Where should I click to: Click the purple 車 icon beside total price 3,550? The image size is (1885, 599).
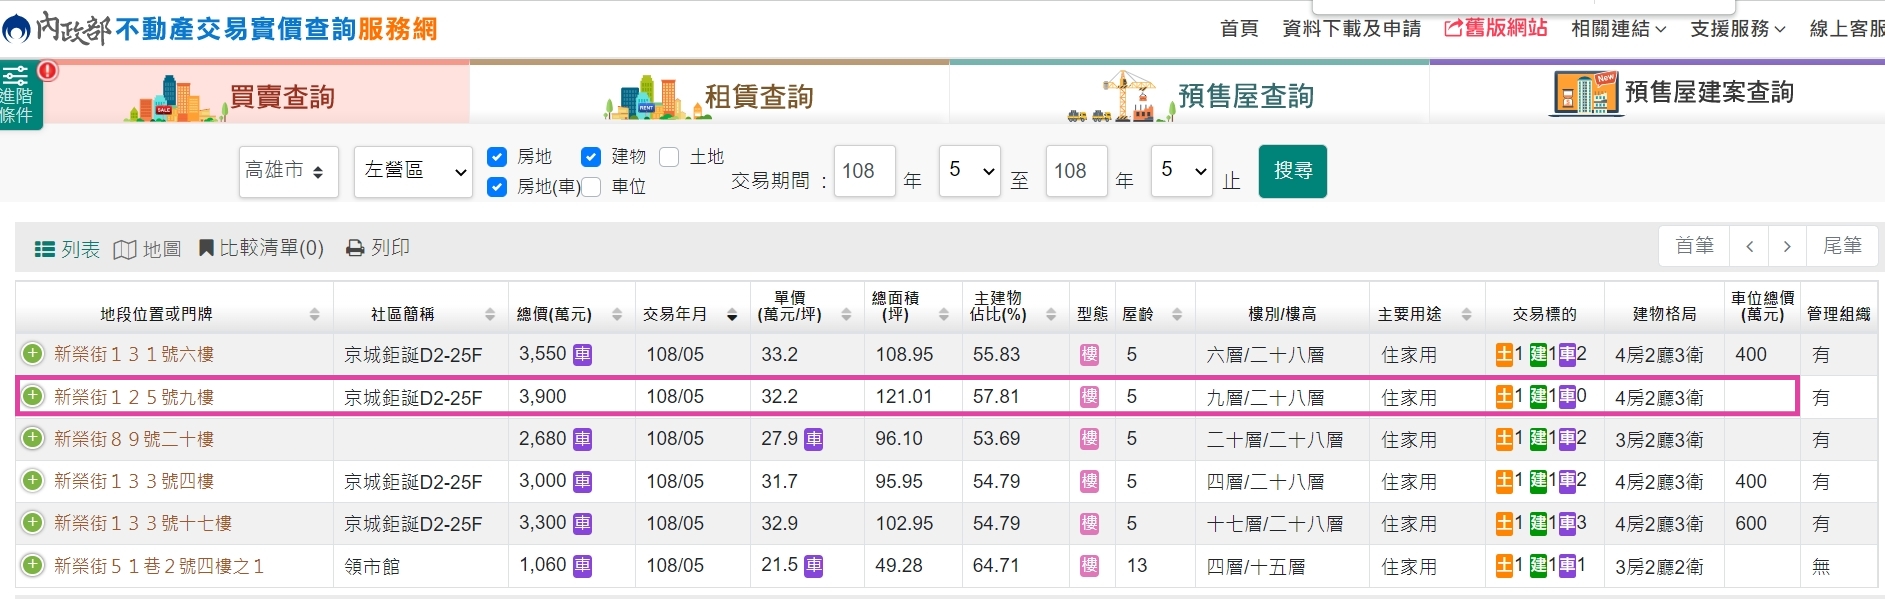(x=582, y=355)
